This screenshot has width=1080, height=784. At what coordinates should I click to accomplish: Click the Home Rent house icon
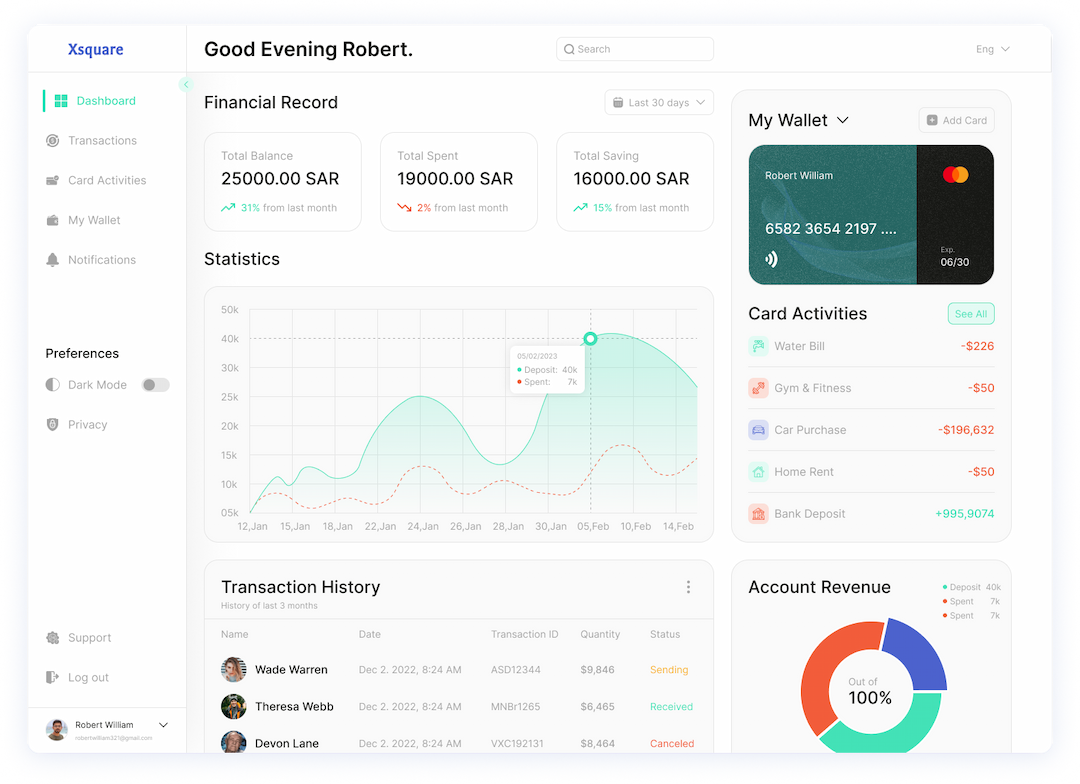[x=758, y=472]
